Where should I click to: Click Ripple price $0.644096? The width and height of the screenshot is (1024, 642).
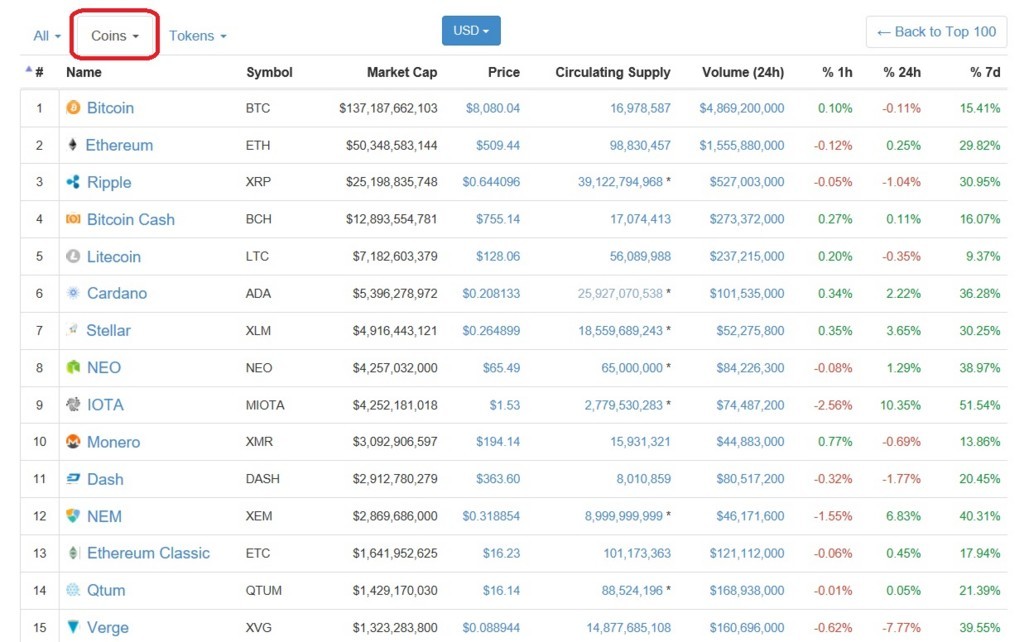pyautogui.click(x=491, y=182)
